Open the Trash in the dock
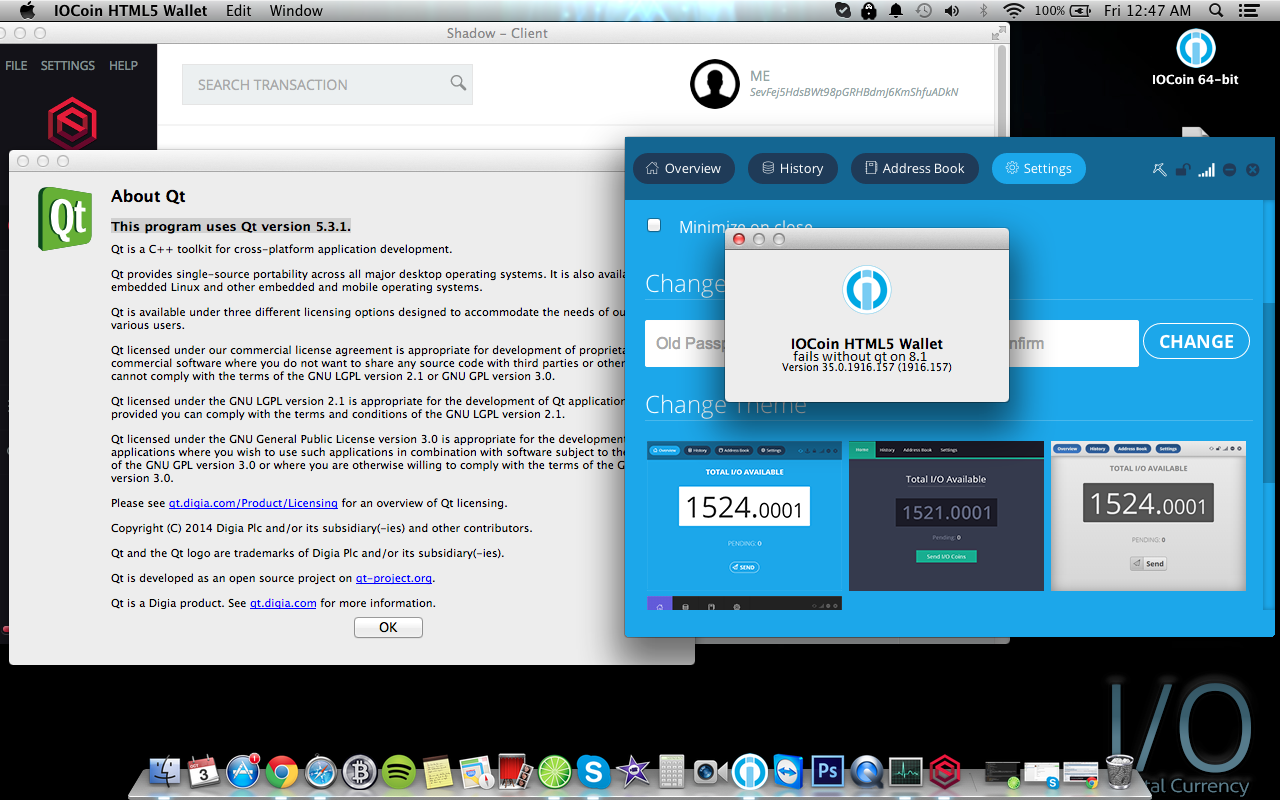 1119,771
